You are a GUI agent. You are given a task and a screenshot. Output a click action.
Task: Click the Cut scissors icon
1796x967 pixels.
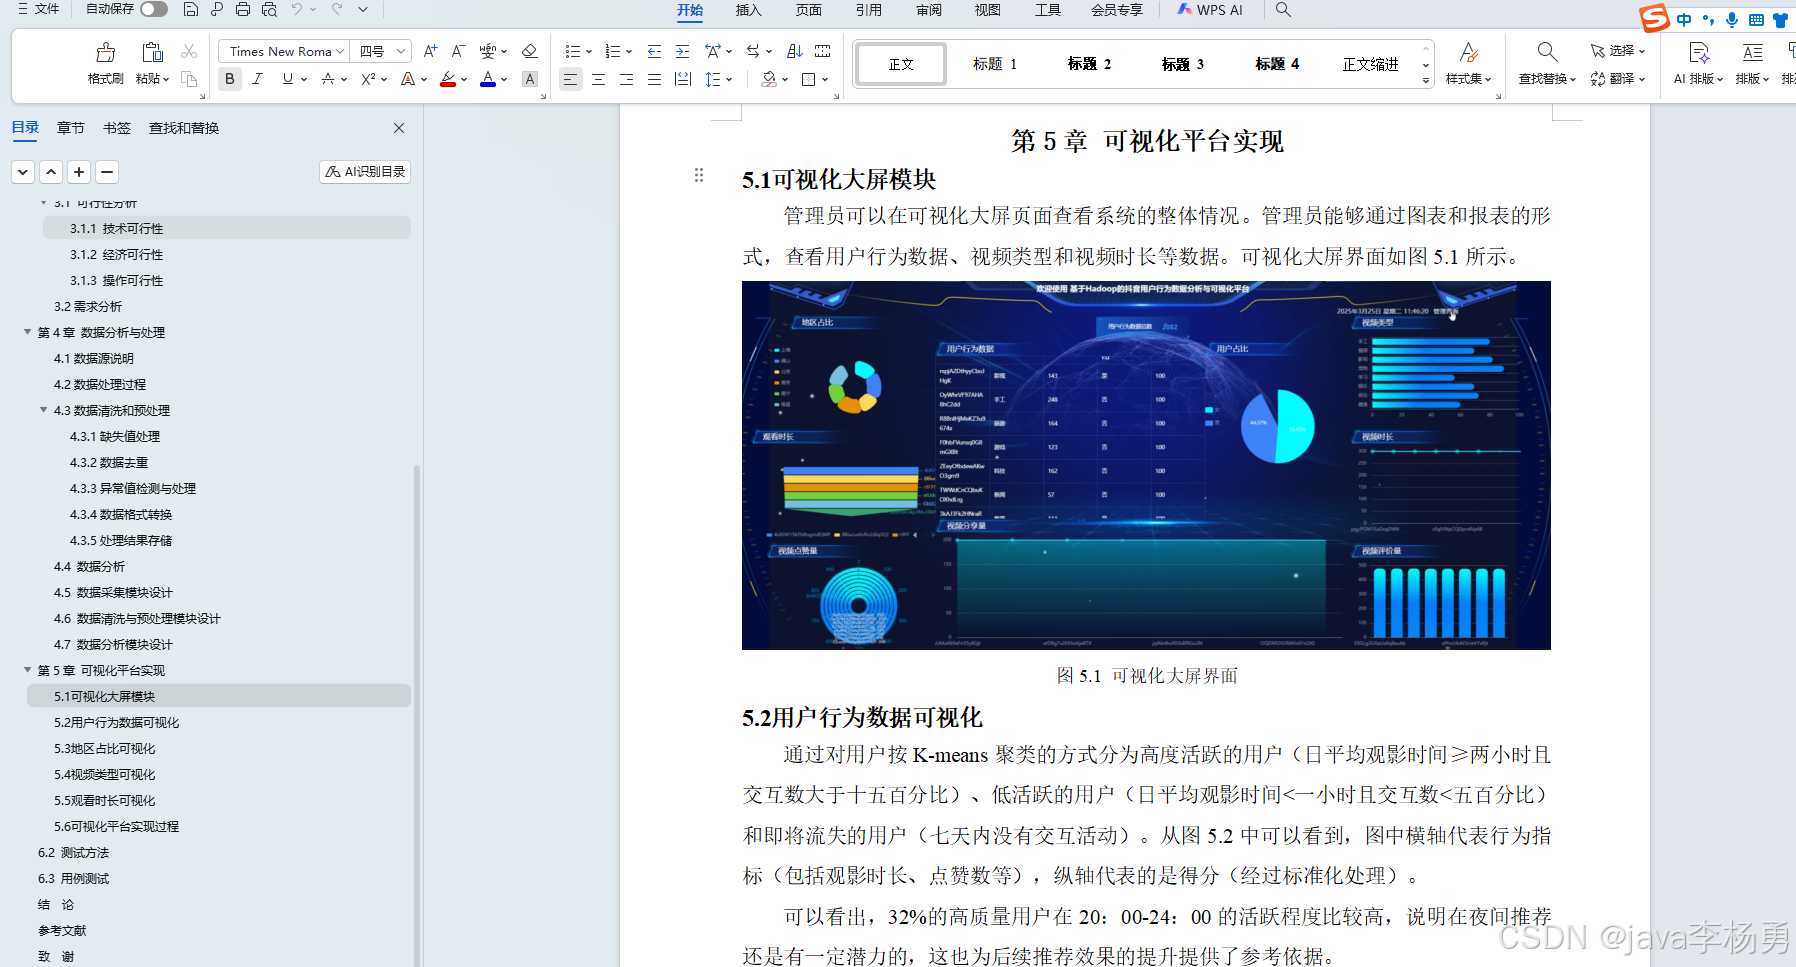pyautogui.click(x=189, y=51)
